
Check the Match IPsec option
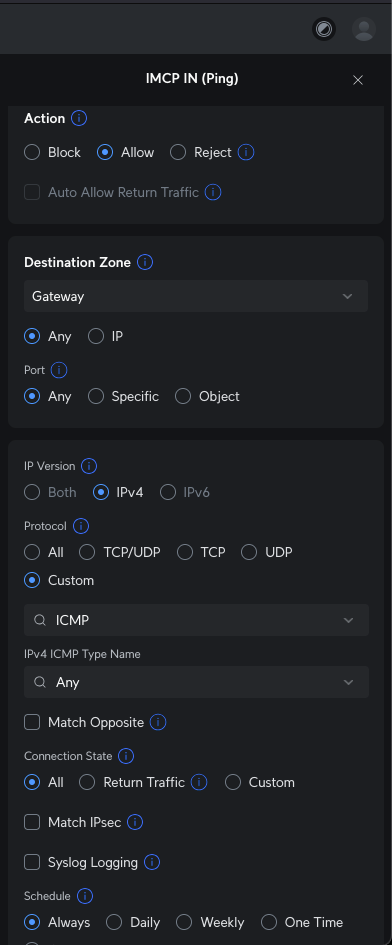[x=32, y=822]
